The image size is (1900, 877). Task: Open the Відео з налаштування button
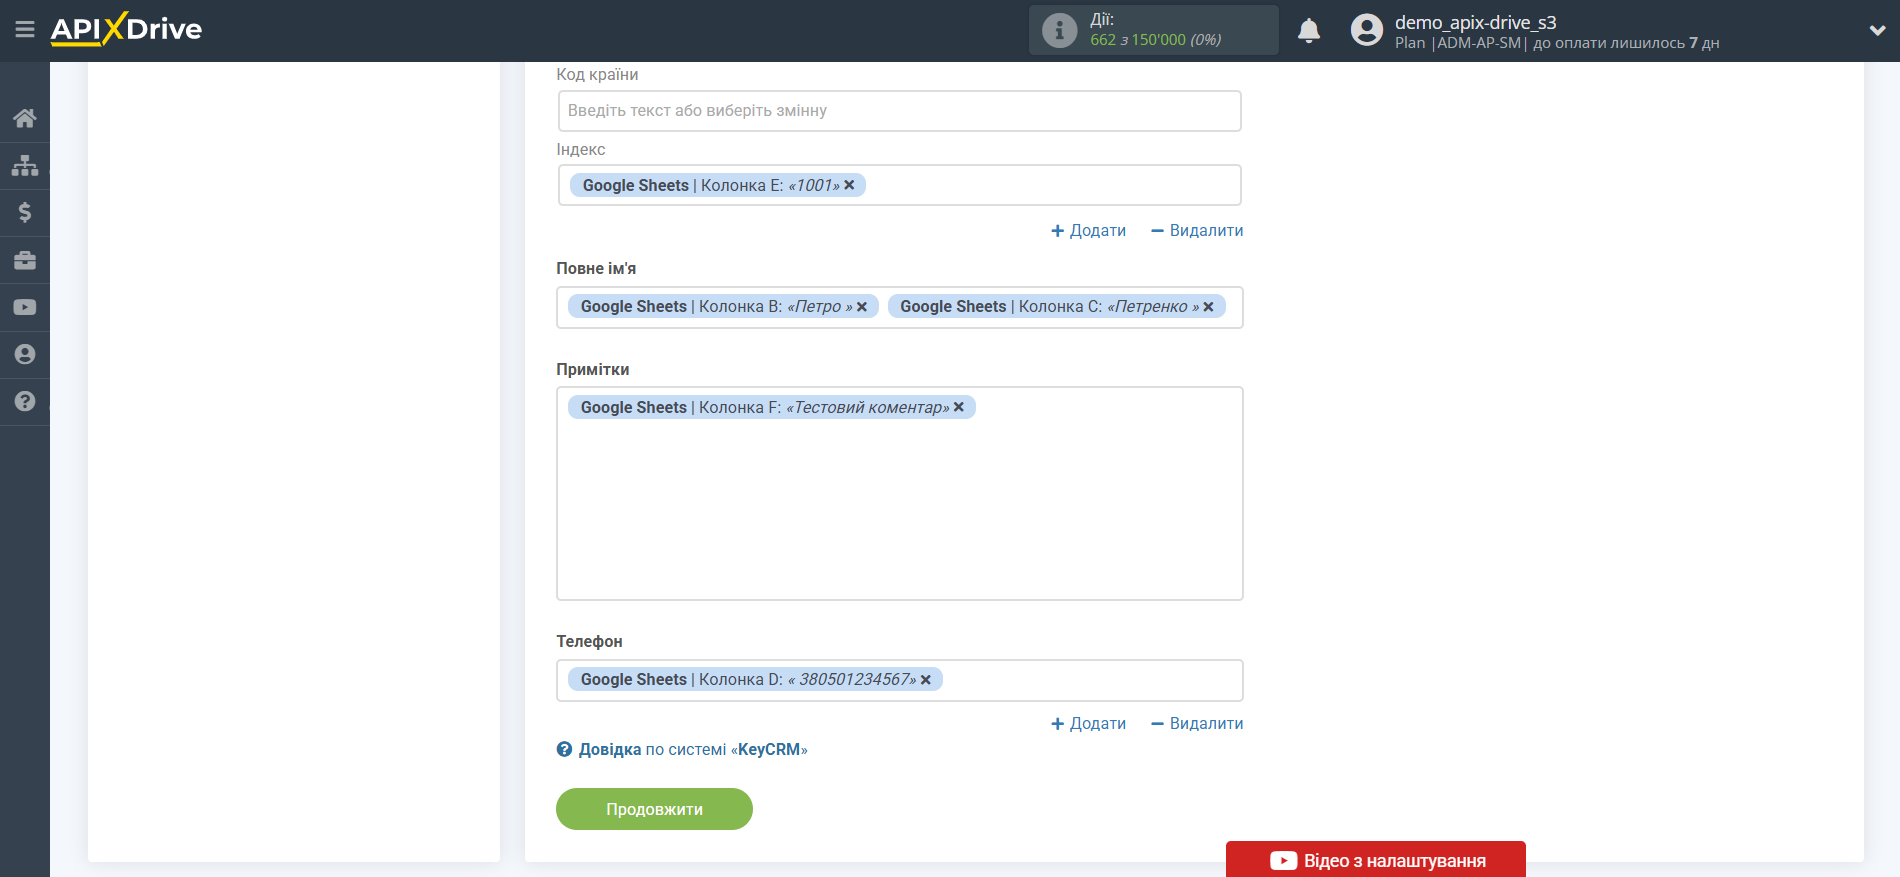coord(1376,860)
